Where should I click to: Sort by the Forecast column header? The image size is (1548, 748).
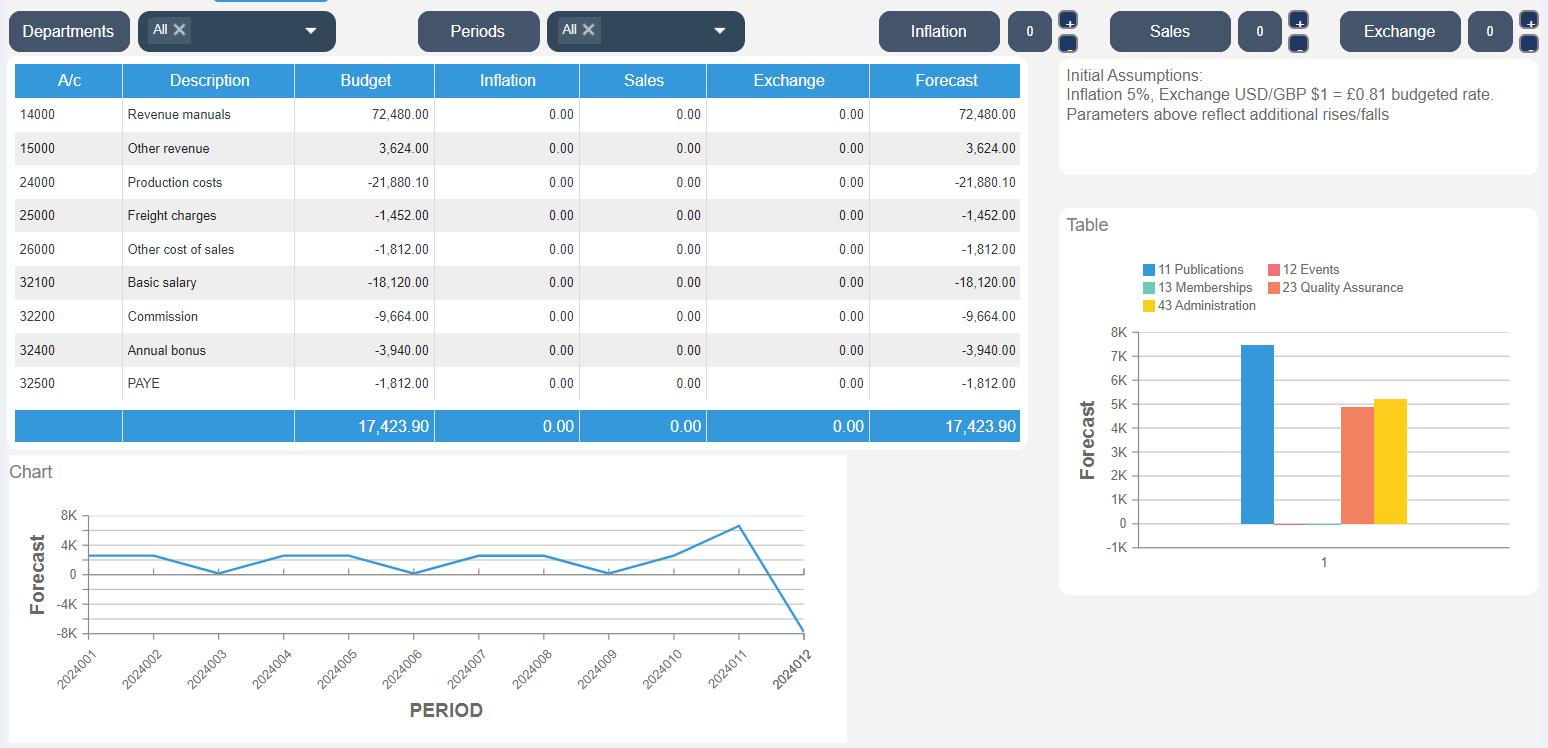(x=945, y=81)
